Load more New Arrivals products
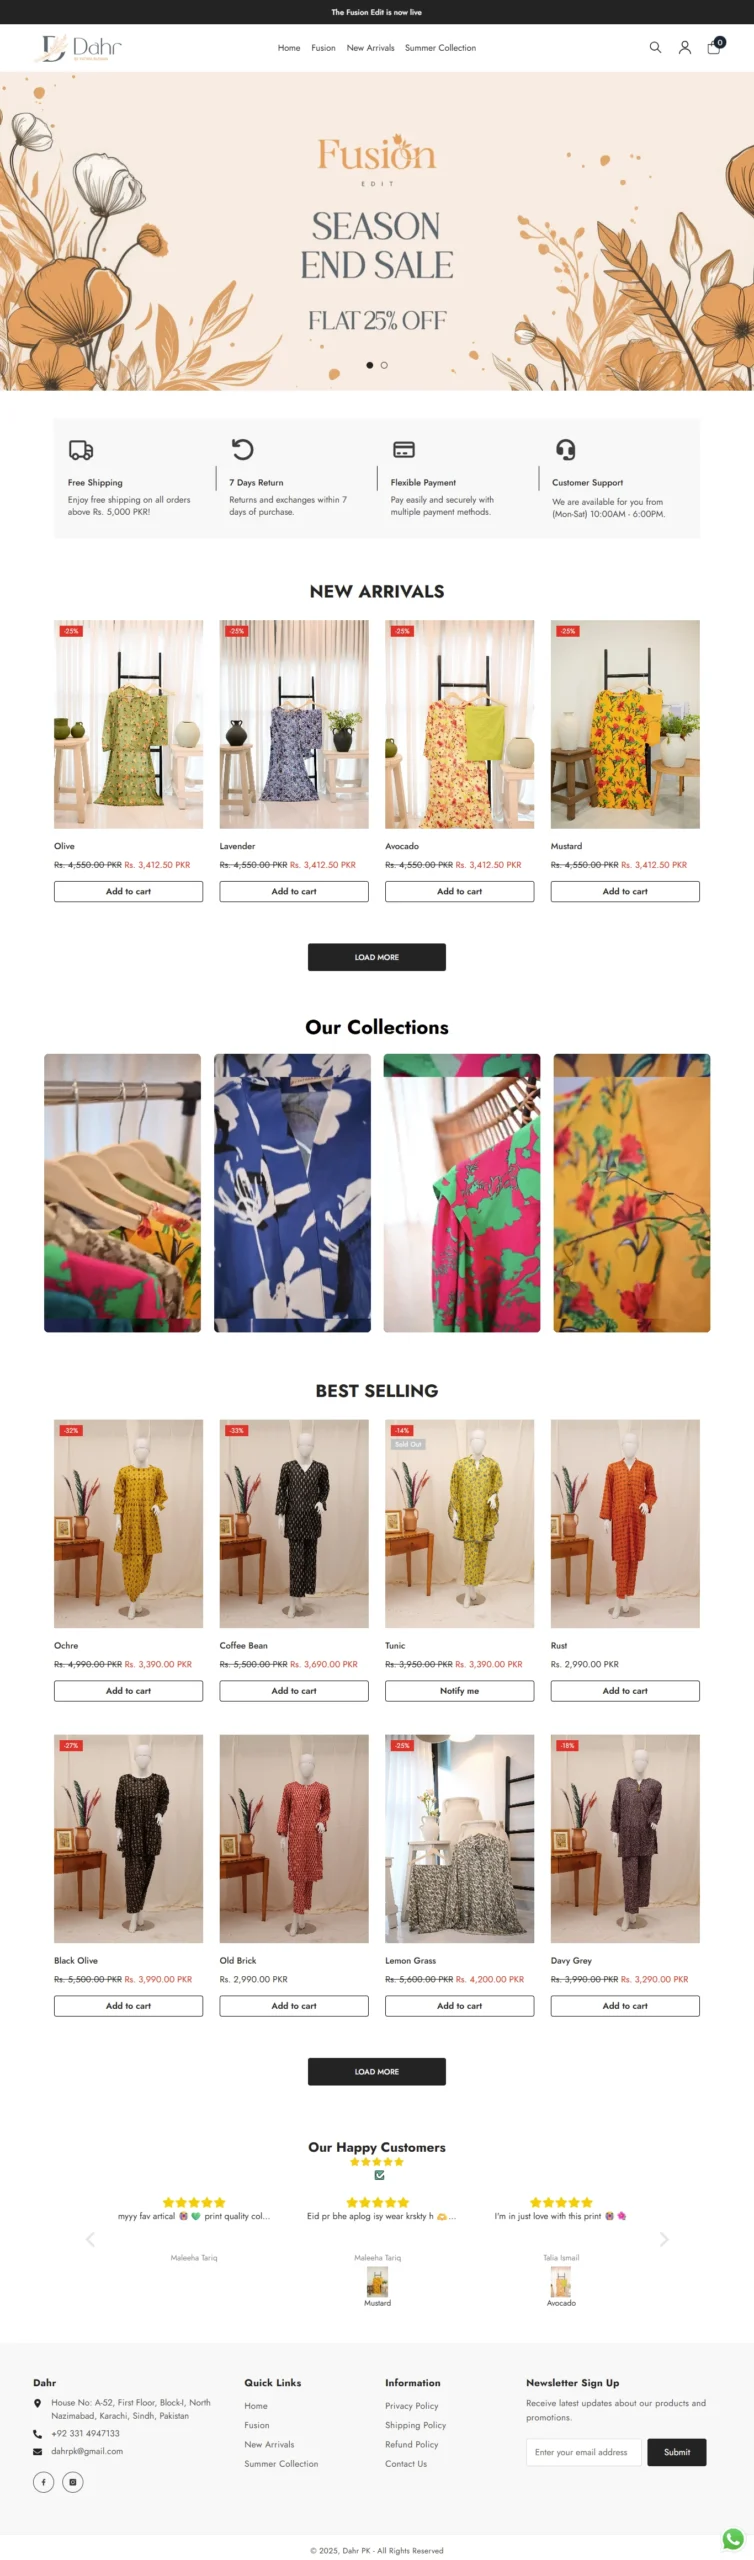This screenshot has width=754, height=2560. 377,957
